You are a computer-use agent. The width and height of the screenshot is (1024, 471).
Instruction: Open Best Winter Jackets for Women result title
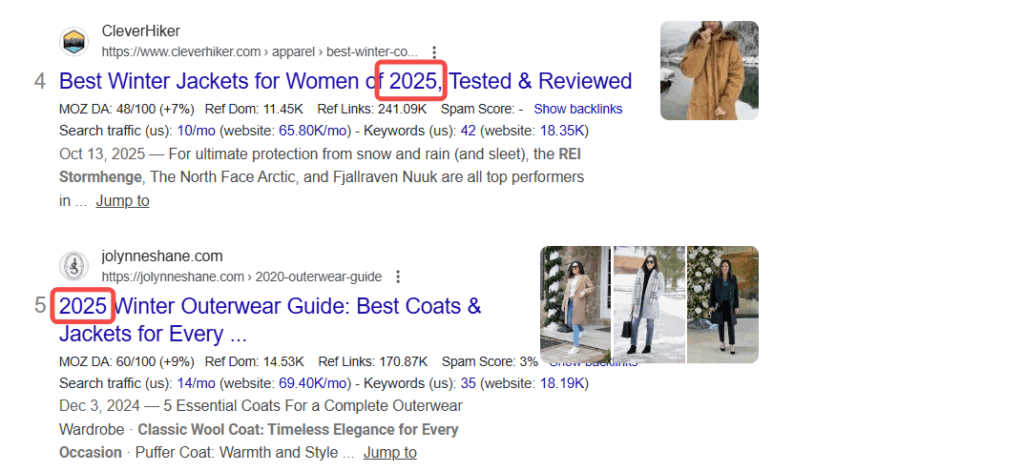coord(345,81)
